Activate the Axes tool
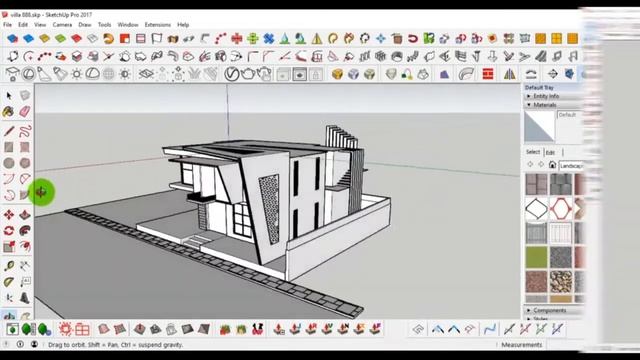Screen dimensions: 640x360 [x=9, y=298]
